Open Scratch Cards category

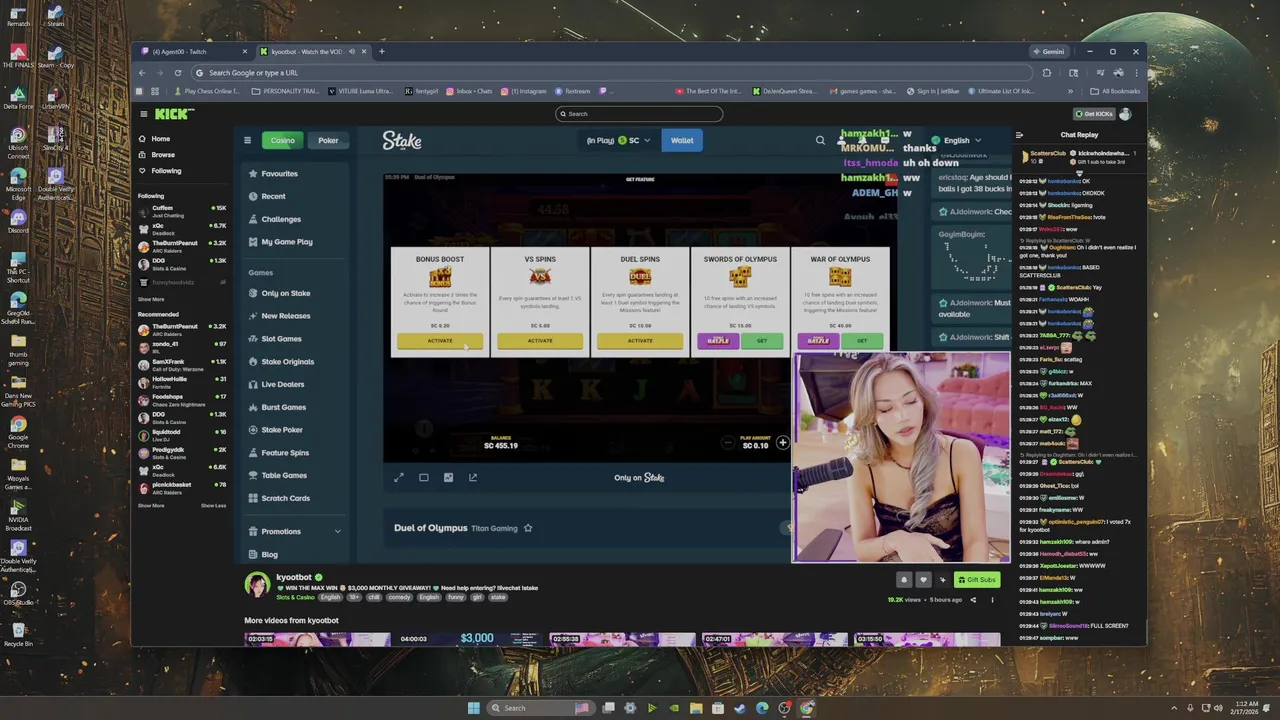coord(279,498)
